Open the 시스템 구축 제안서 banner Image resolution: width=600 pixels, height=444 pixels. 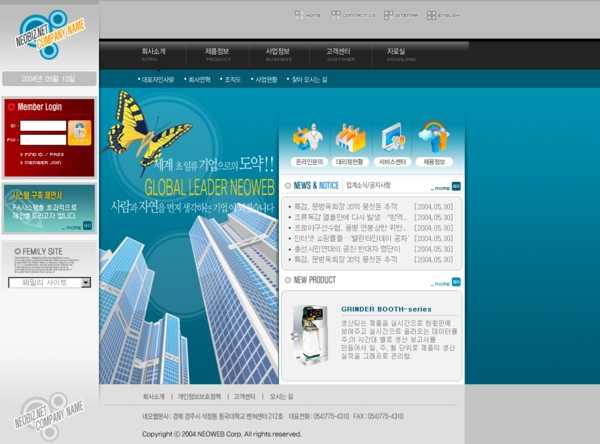49,209
